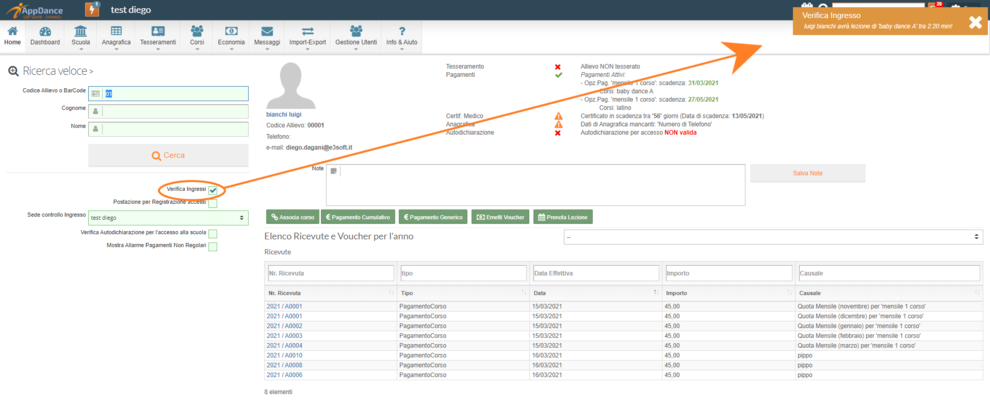Uncheck the Verifica Ingressi checkbox
990x406 pixels.
213,190
